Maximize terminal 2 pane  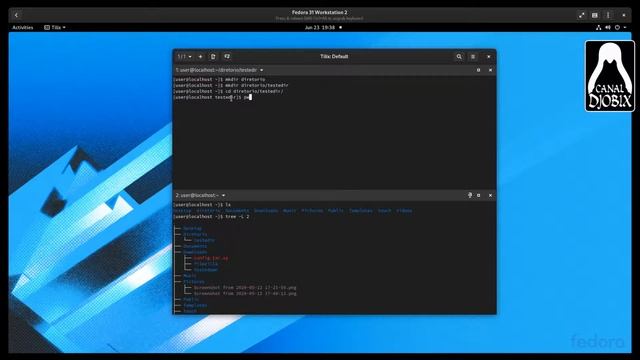[478, 195]
